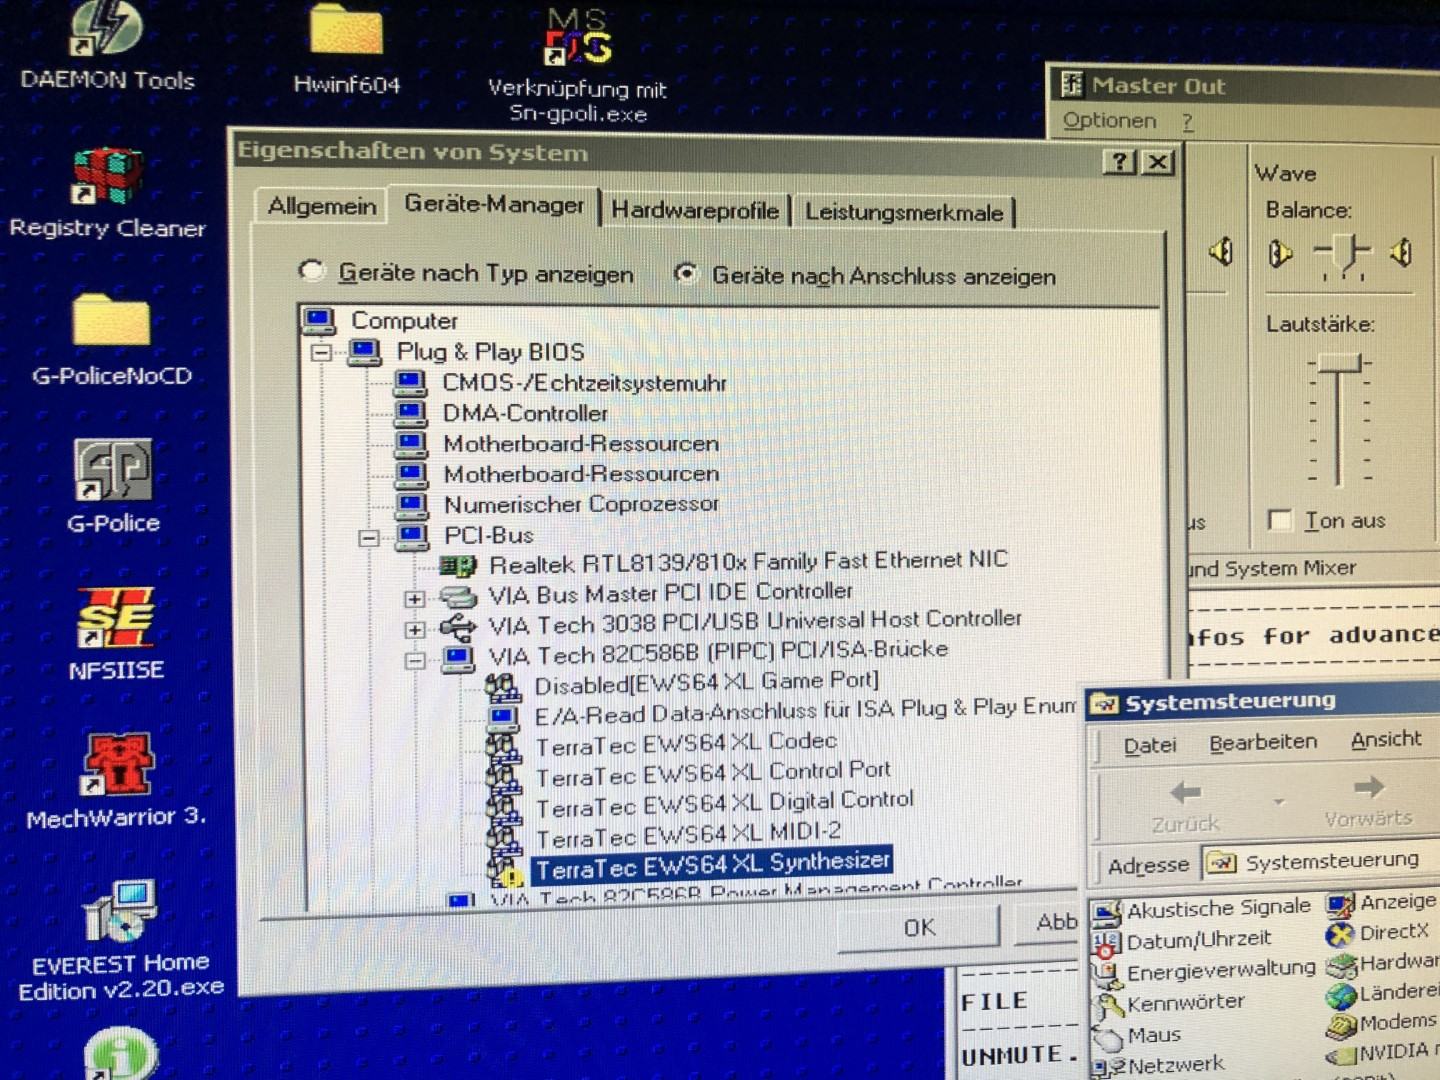Viewport: 1440px width, 1080px height.
Task: Click the Wave Lautstärke volume slider thumb
Action: (1339, 363)
